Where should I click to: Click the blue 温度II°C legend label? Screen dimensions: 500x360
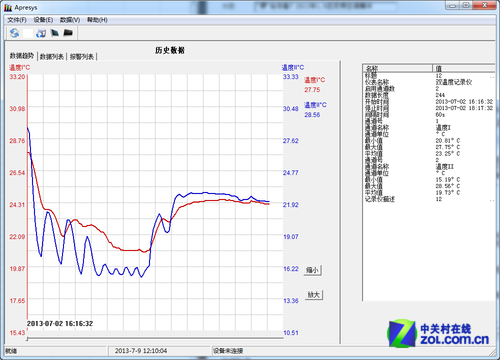click(315, 105)
